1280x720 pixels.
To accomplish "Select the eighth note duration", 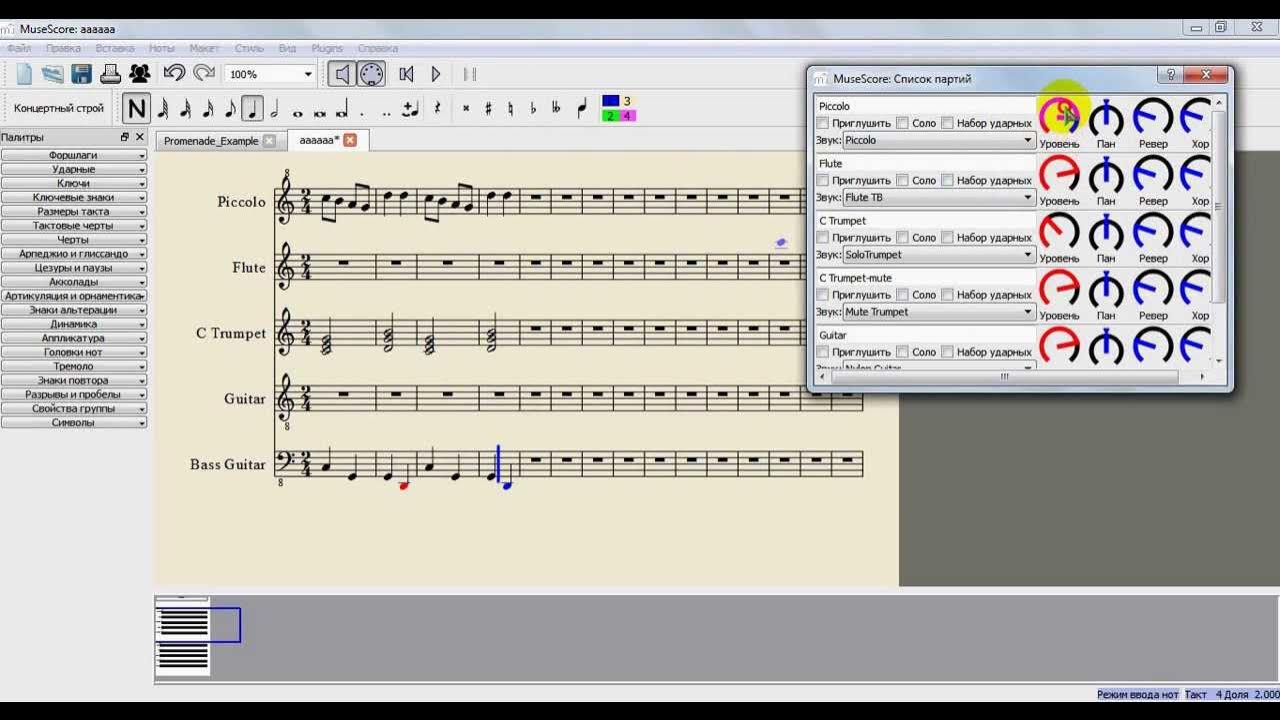I will coord(230,108).
